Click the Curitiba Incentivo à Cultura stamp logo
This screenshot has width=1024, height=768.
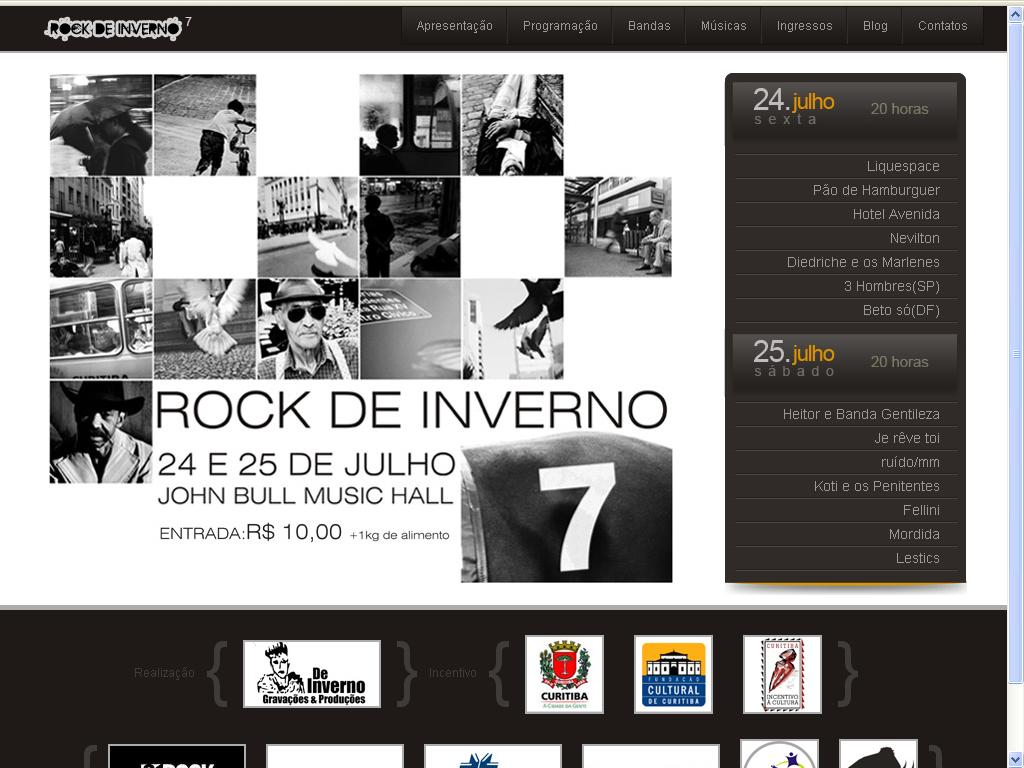pyautogui.click(x=781, y=674)
